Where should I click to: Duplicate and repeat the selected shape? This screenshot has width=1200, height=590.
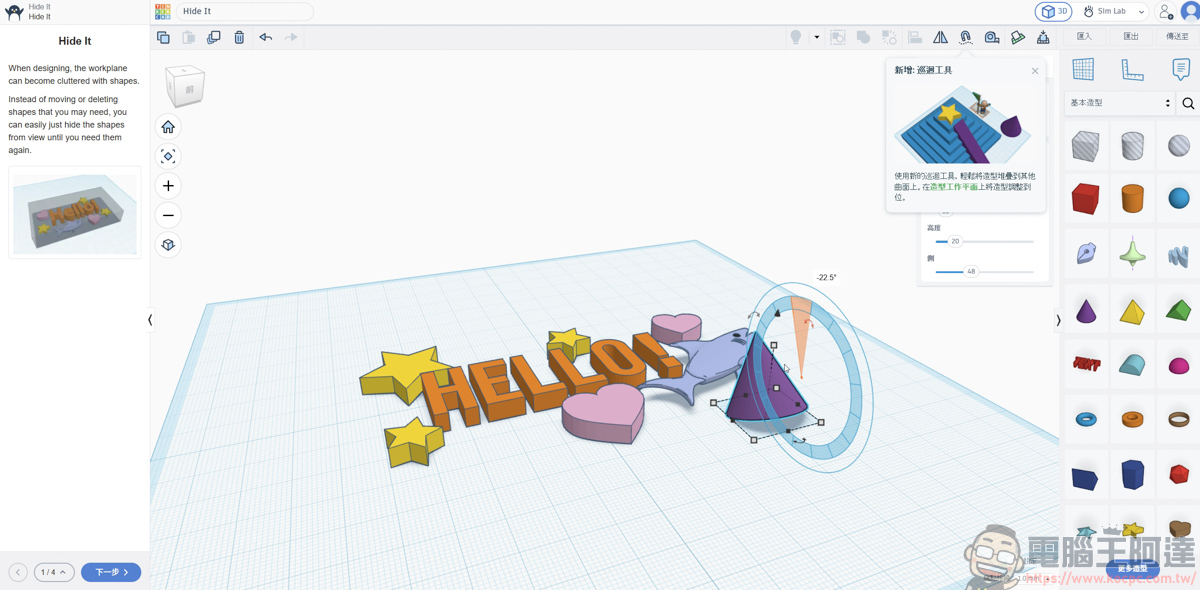pyautogui.click(x=213, y=37)
